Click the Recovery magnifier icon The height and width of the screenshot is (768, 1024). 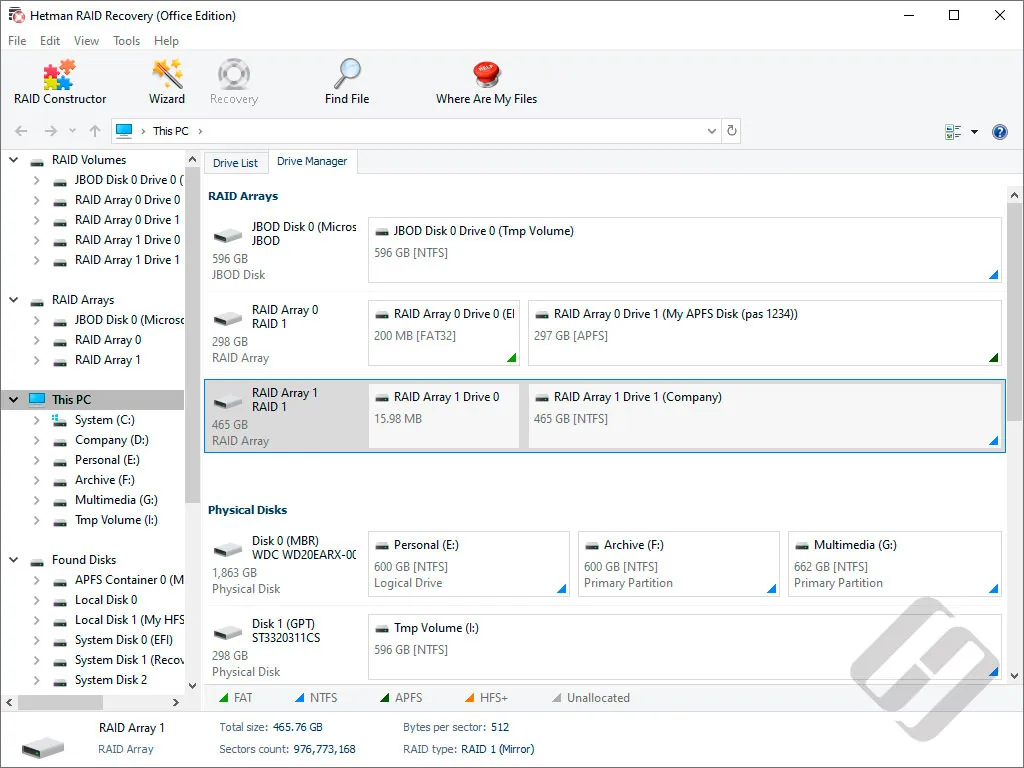click(x=233, y=75)
